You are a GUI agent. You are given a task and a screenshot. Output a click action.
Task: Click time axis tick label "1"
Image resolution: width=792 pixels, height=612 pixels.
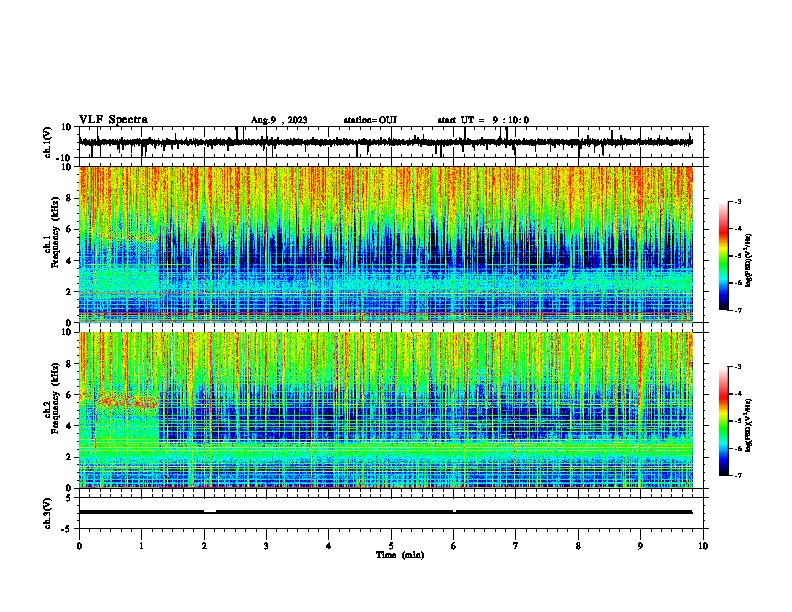click(141, 545)
